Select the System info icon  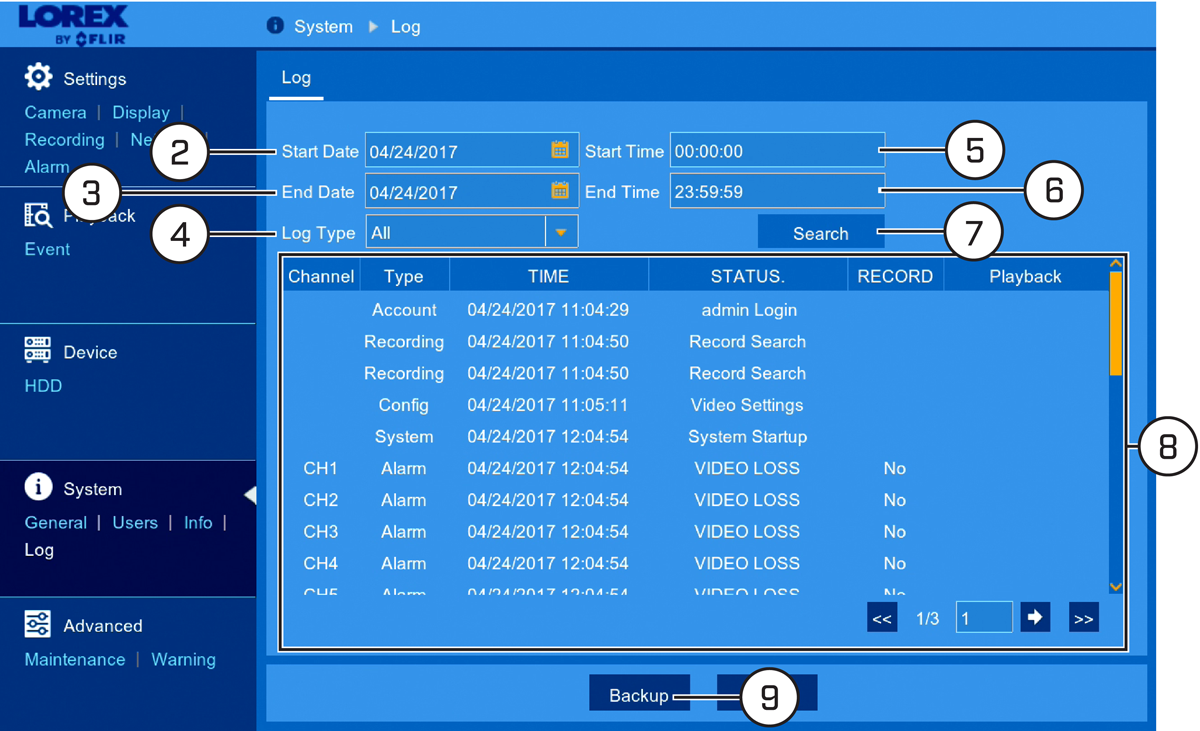coord(38,487)
